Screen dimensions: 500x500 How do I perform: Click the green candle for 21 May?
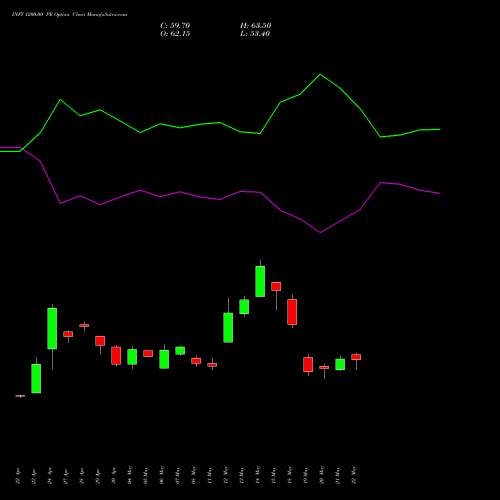point(340,364)
